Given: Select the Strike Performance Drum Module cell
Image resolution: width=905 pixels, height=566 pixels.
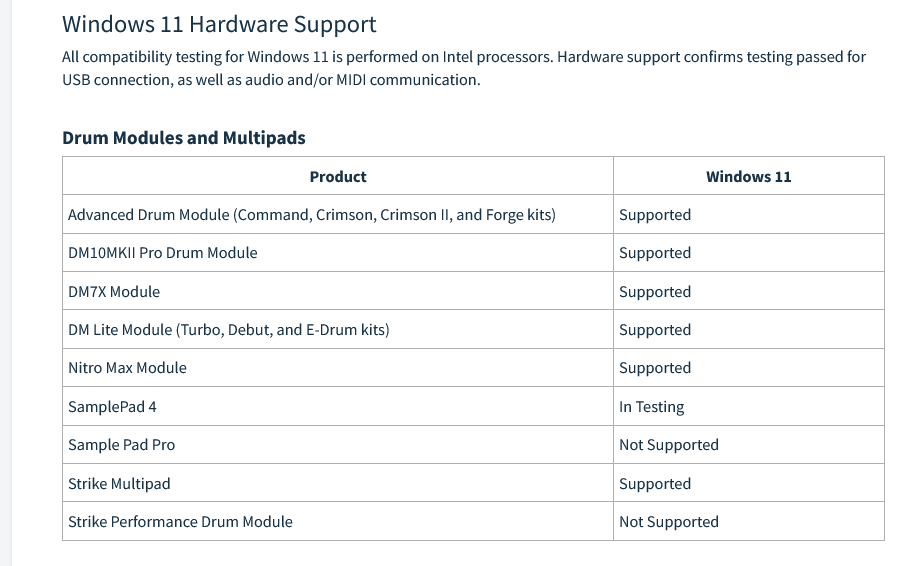Looking at the screenshot, I should [338, 522].
